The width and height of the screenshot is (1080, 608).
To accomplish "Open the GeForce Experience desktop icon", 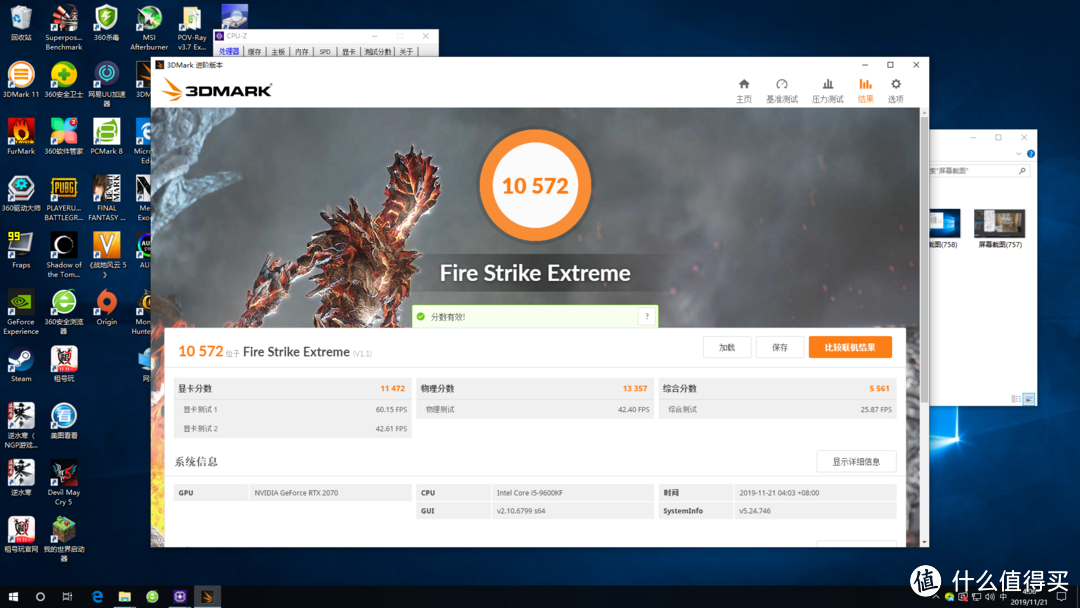I will [x=21, y=312].
